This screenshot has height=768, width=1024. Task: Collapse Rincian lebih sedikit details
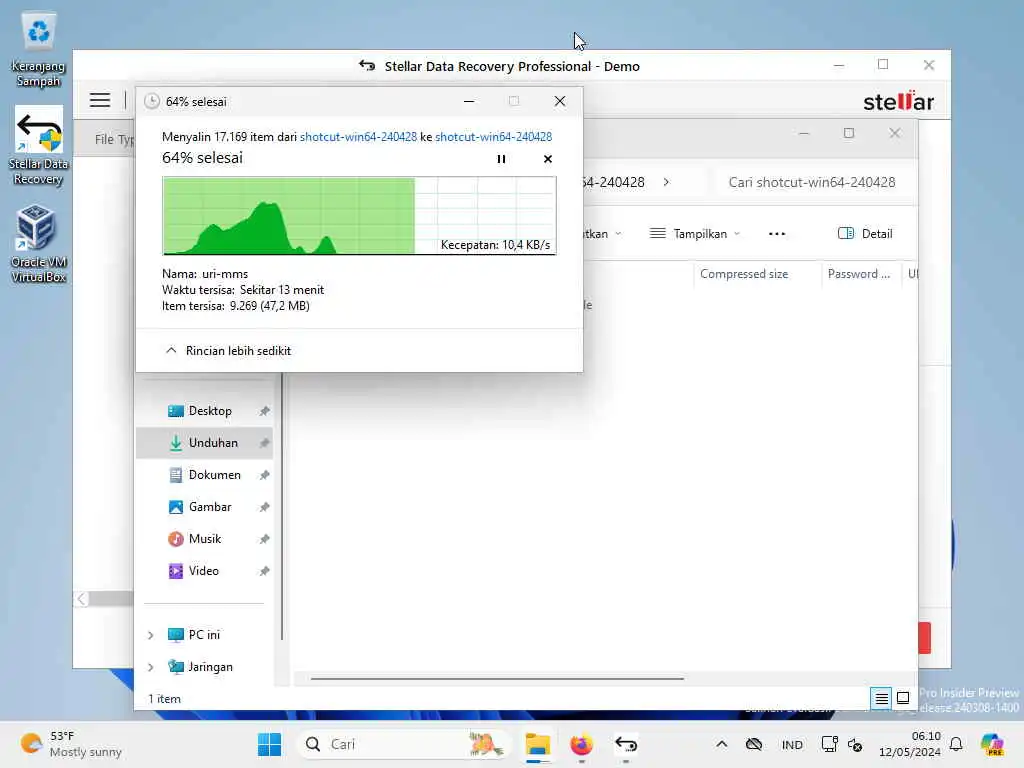228,351
